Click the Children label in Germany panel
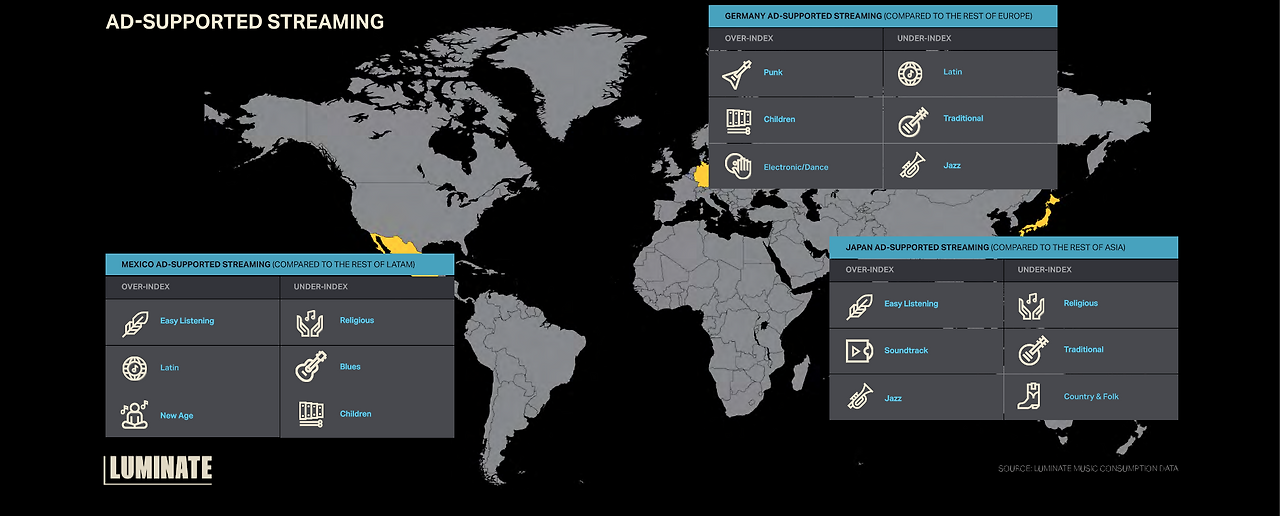 [779, 120]
